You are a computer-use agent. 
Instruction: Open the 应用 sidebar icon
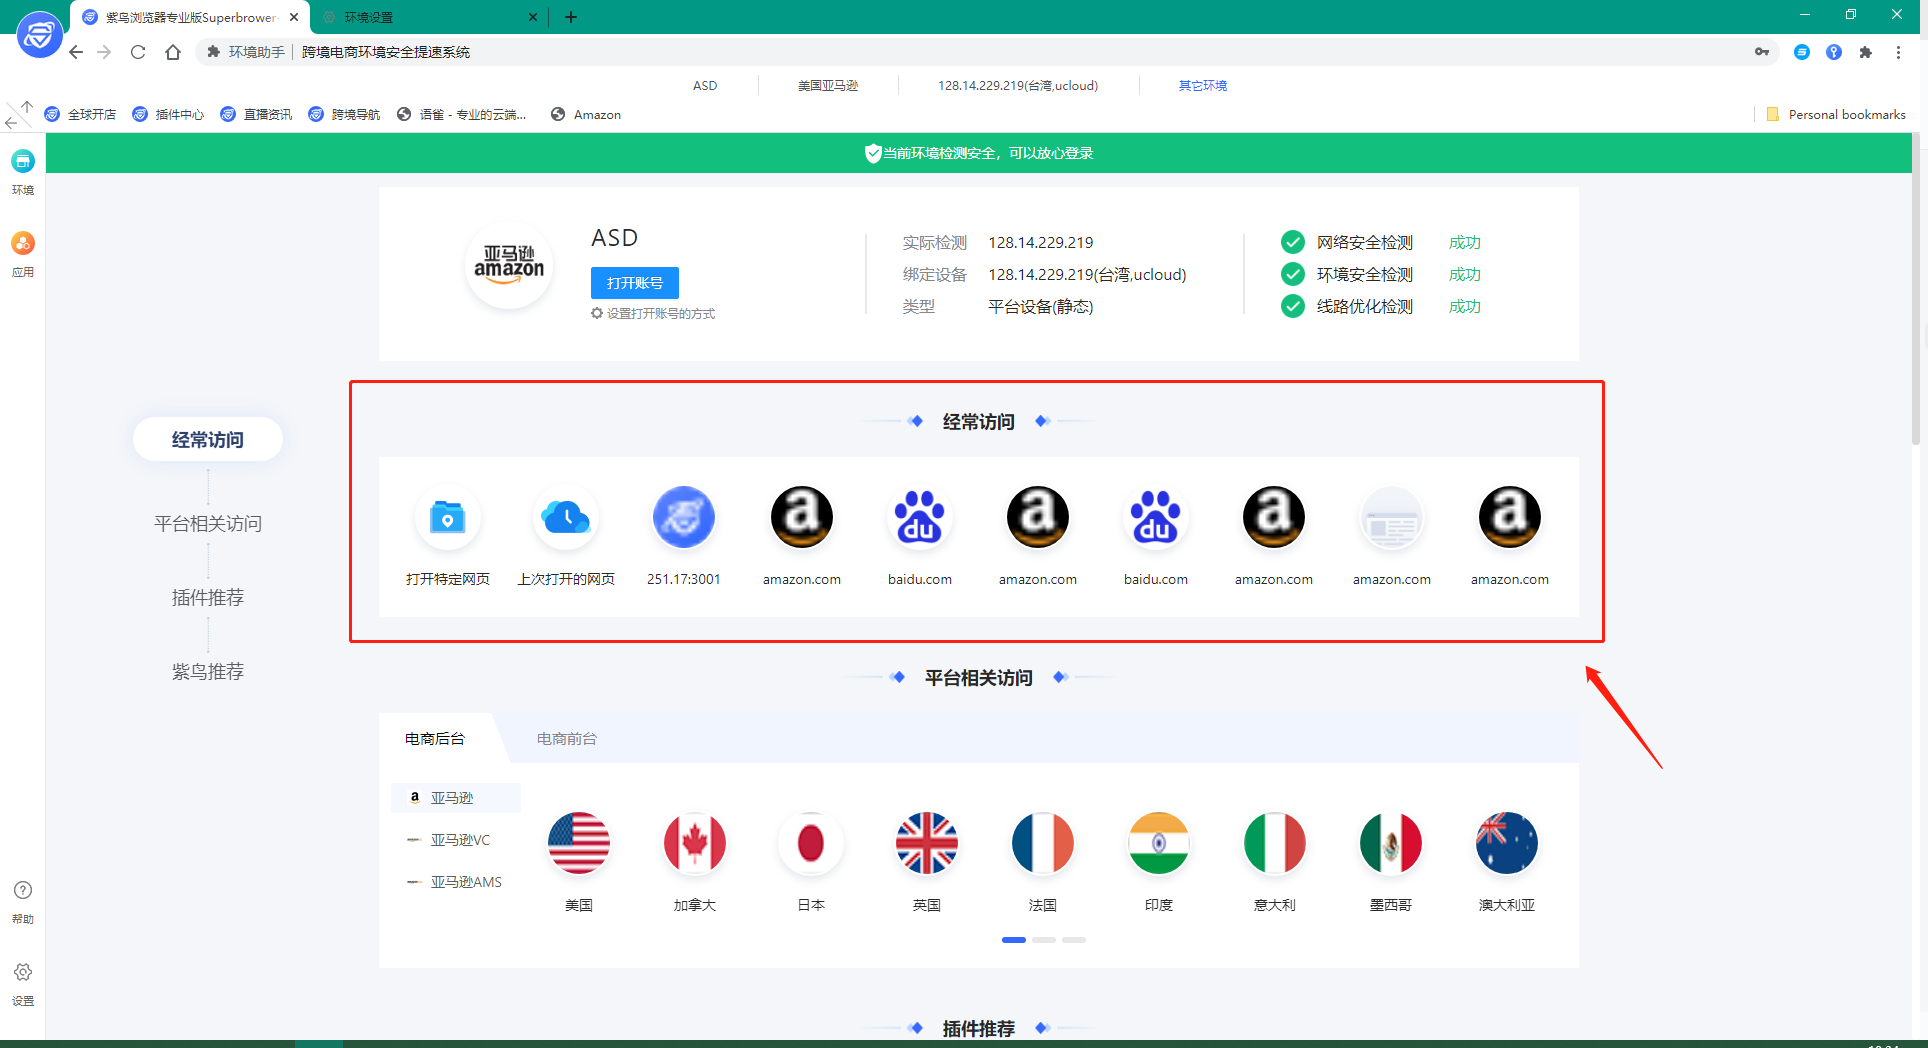pyautogui.click(x=23, y=244)
